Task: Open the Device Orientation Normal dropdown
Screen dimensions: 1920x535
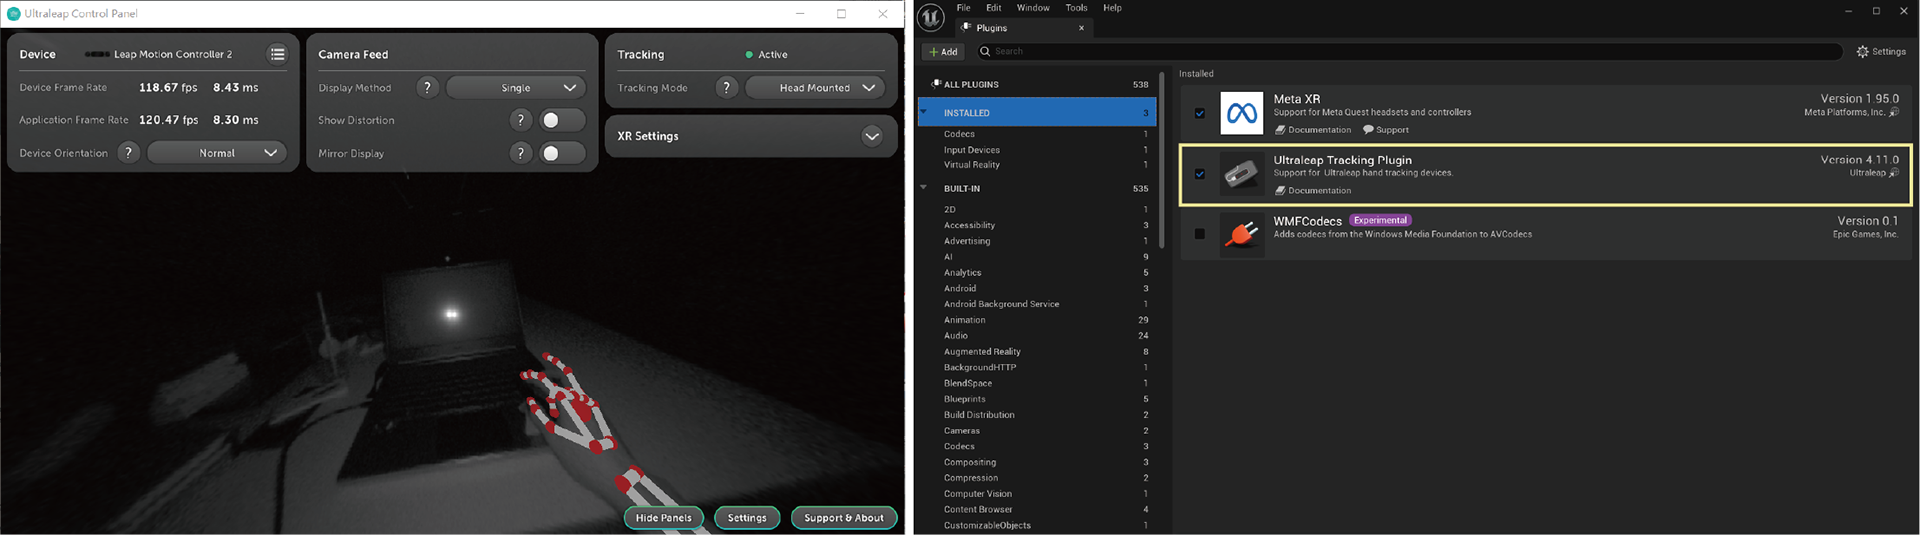Action: pyautogui.click(x=217, y=153)
